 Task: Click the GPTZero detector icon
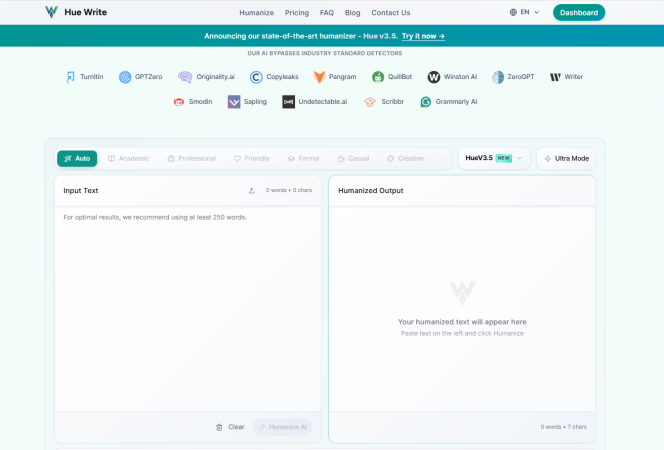pos(125,76)
